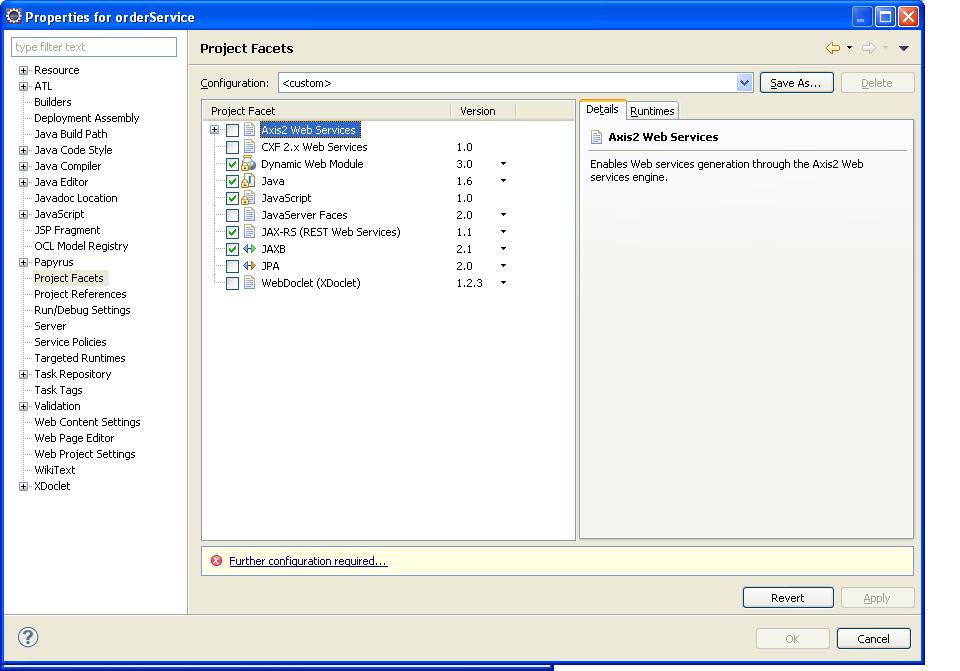Click the OK button
Screen dimensions: 960x671
tap(792, 639)
